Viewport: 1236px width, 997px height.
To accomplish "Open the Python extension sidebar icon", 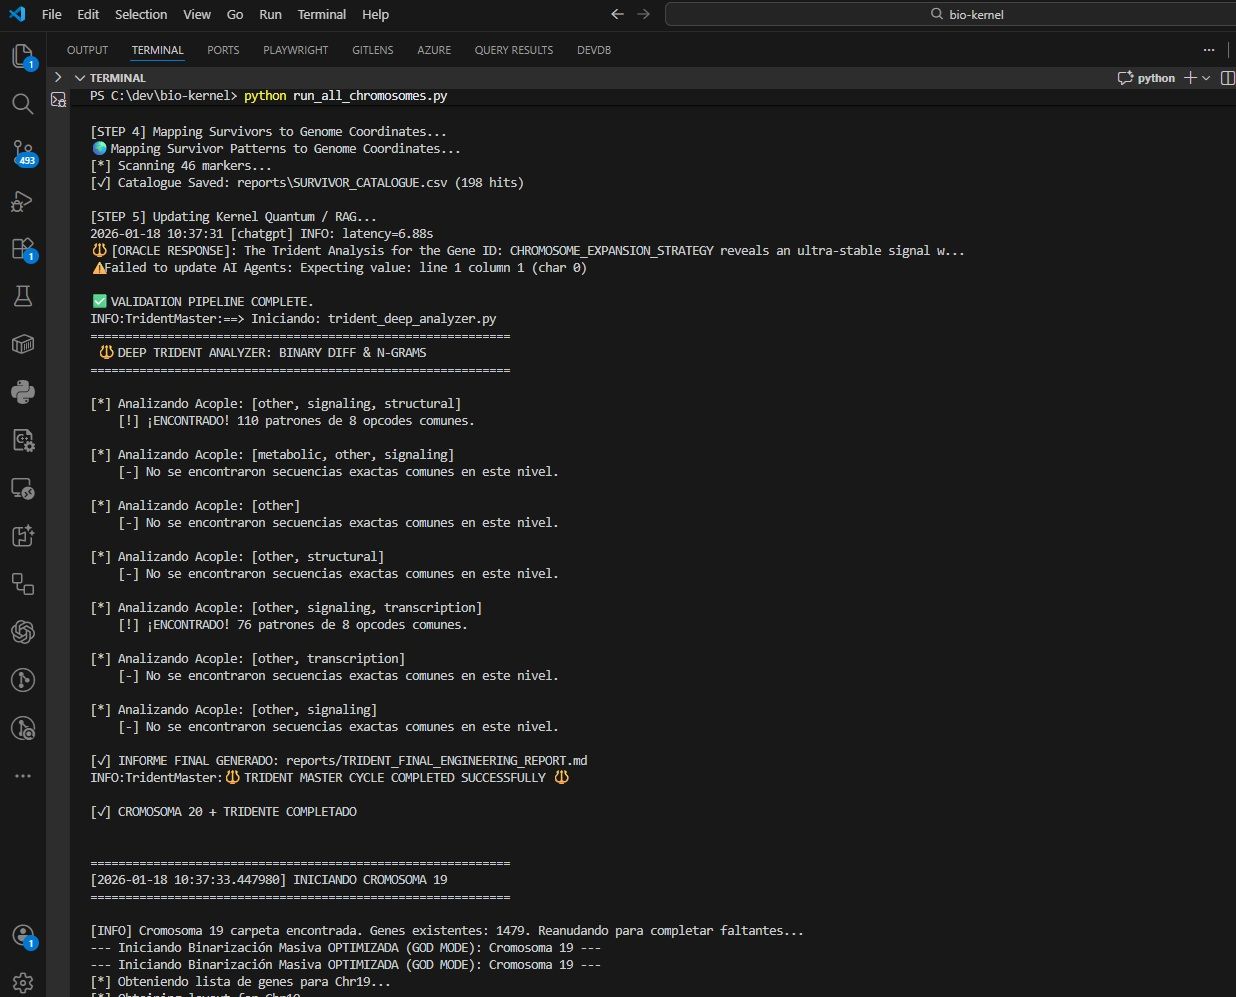I will pos(22,392).
